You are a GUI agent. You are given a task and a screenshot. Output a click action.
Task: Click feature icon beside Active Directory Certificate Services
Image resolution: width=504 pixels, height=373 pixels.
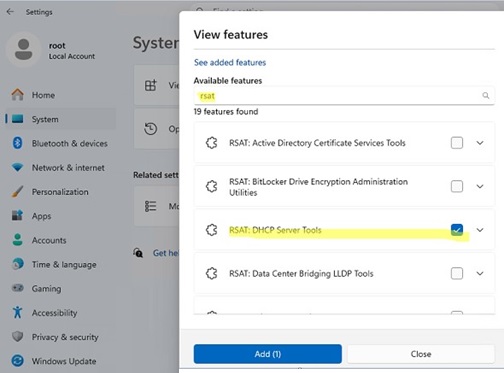211,143
